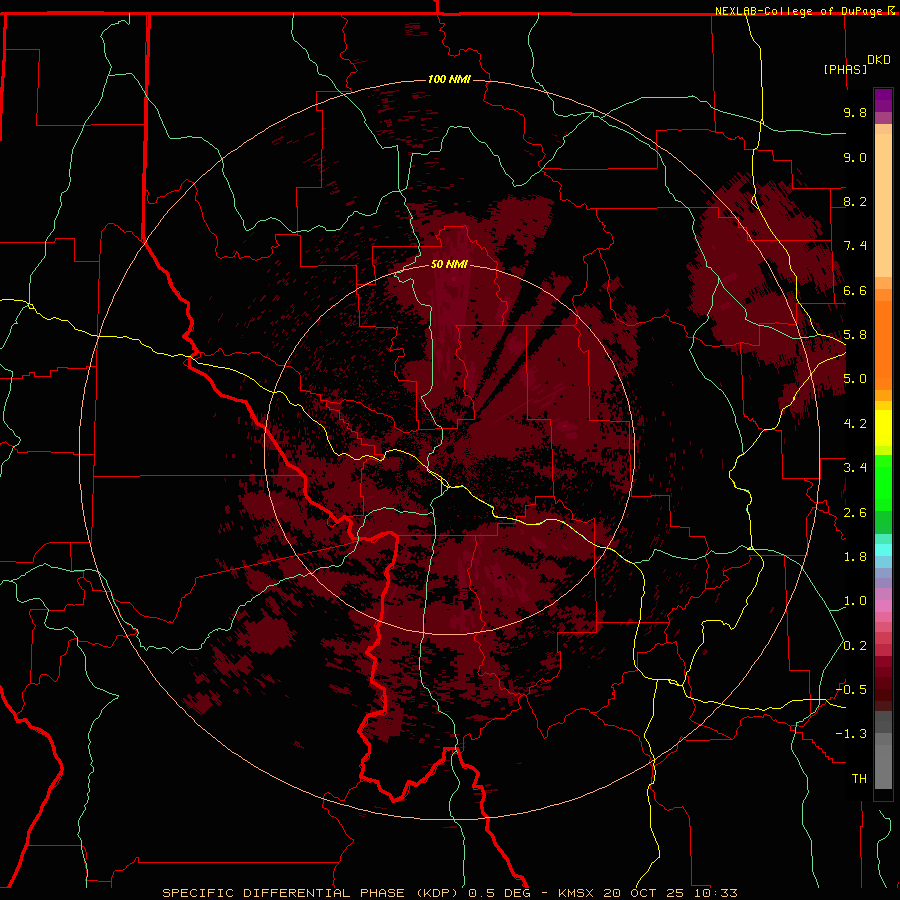The width and height of the screenshot is (900, 900).
Task: Click the -1.3 color scale value
Action: pos(851,734)
